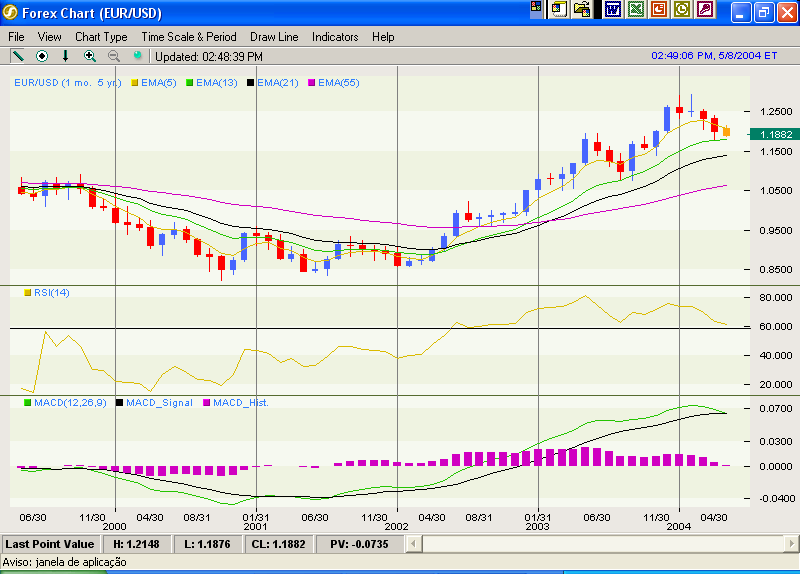
Task: Open PowerPoint from the Office shortcut bar
Action: point(658,9)
